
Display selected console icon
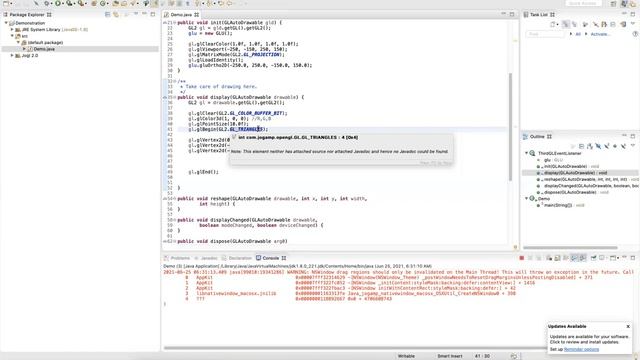pos(602,258)
